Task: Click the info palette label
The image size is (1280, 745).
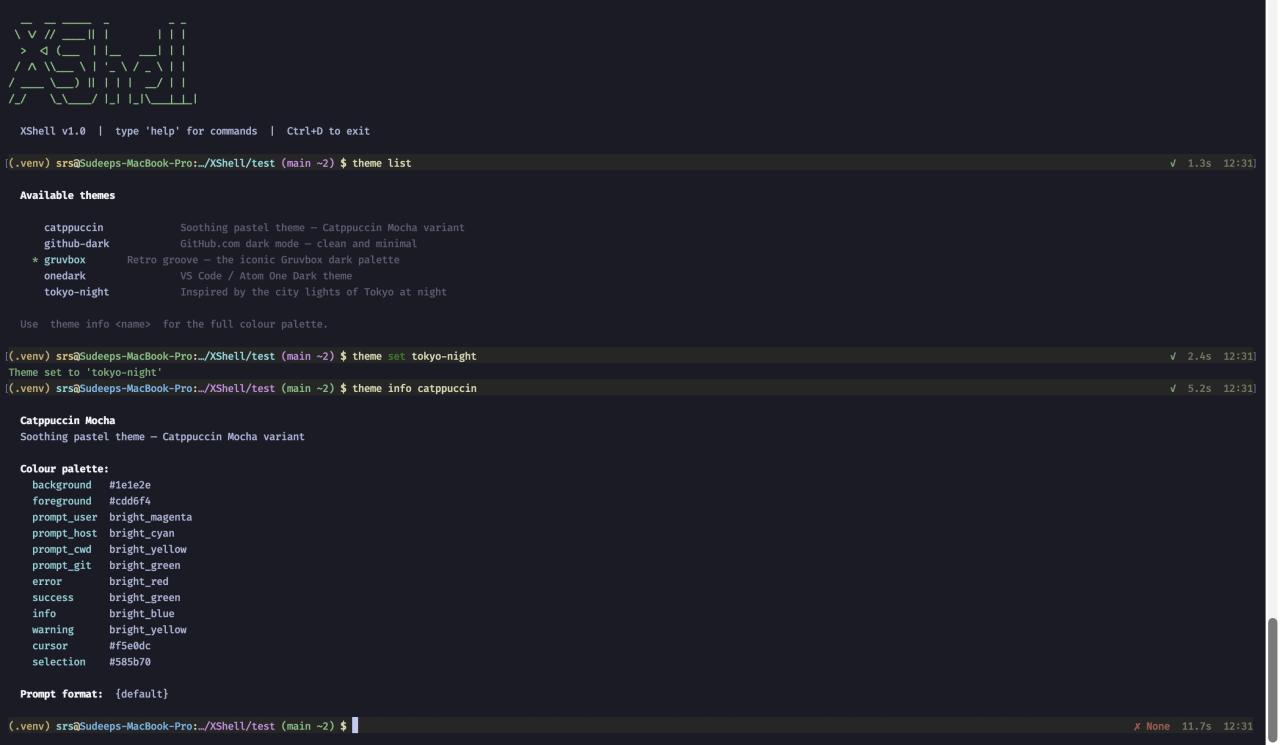Action: pyautogui.click(x=44, y=614)
